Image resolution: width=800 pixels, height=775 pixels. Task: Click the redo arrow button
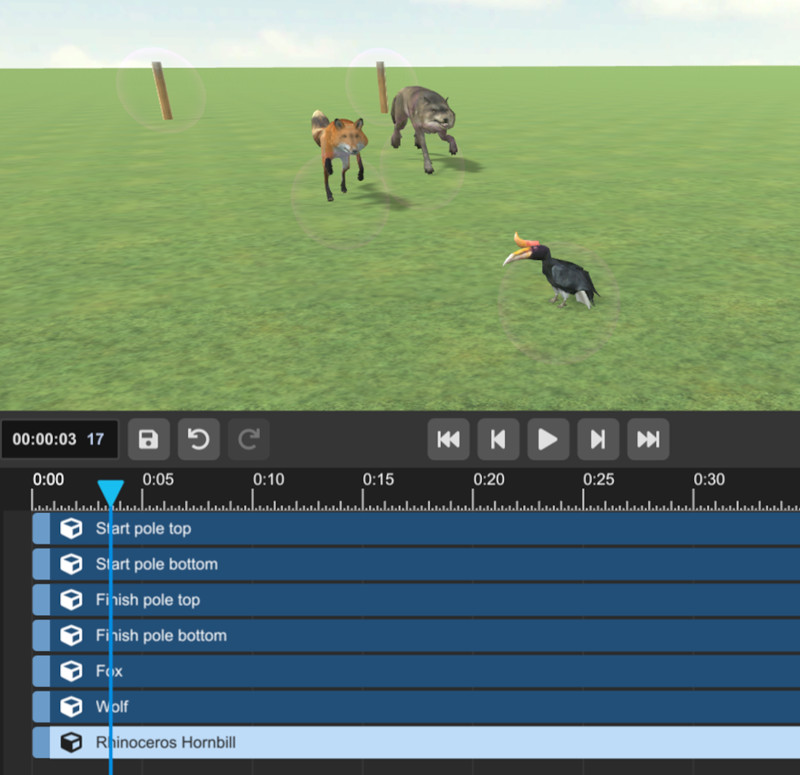pyautogui.click(x=248, y=439)
